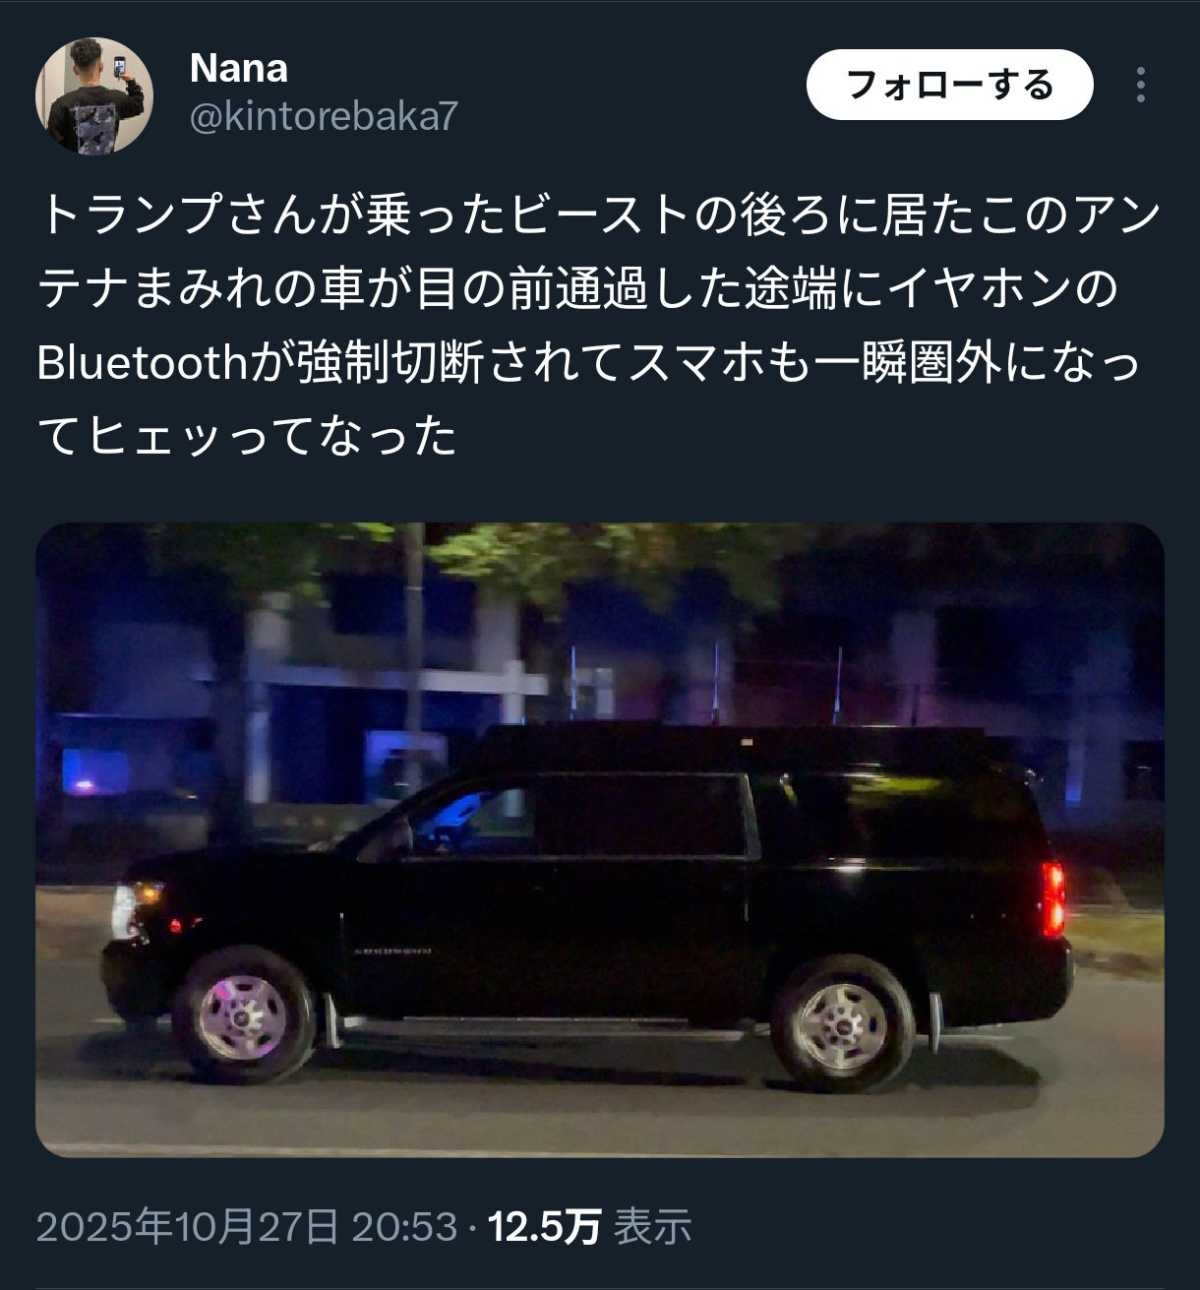The image size is (1200, 1290).
Task: Tap the フォローする follow button
Action: (950, 85)
